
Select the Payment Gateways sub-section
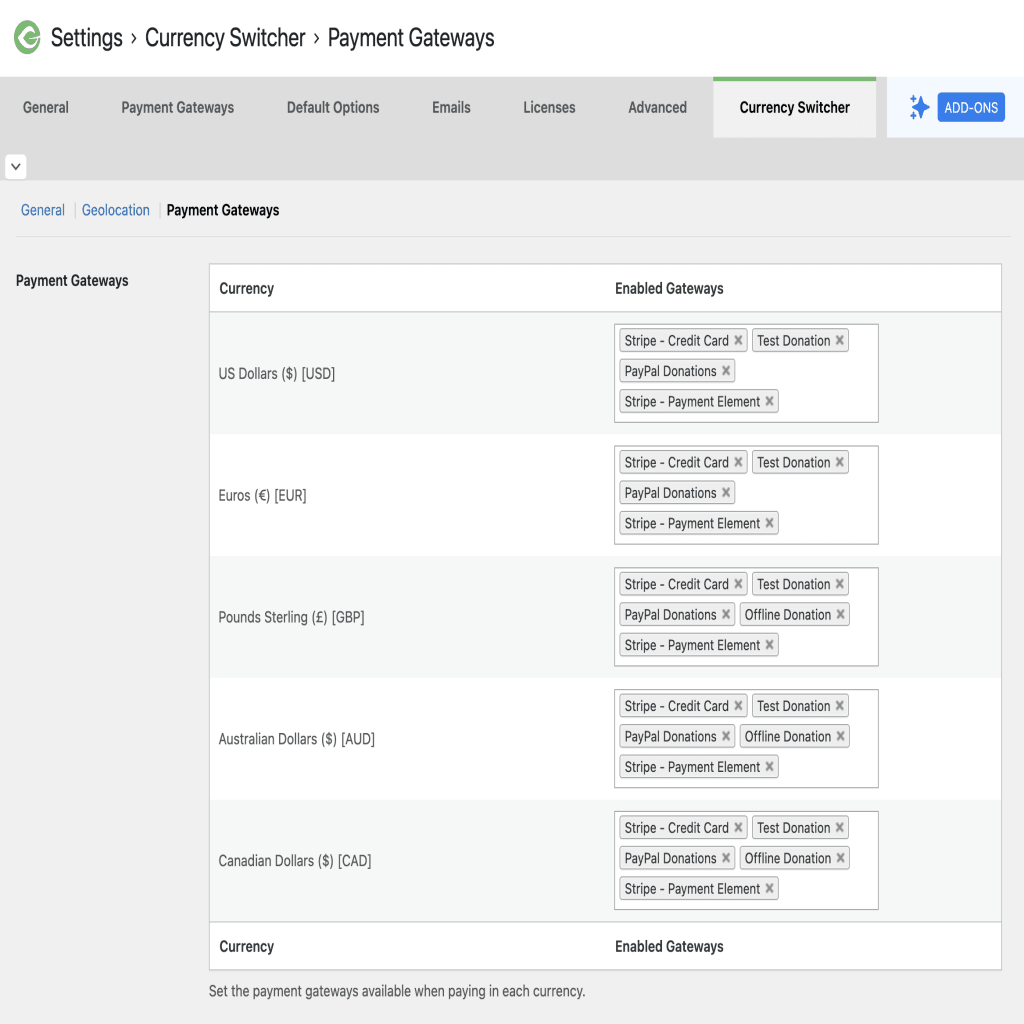coord(223,210)
